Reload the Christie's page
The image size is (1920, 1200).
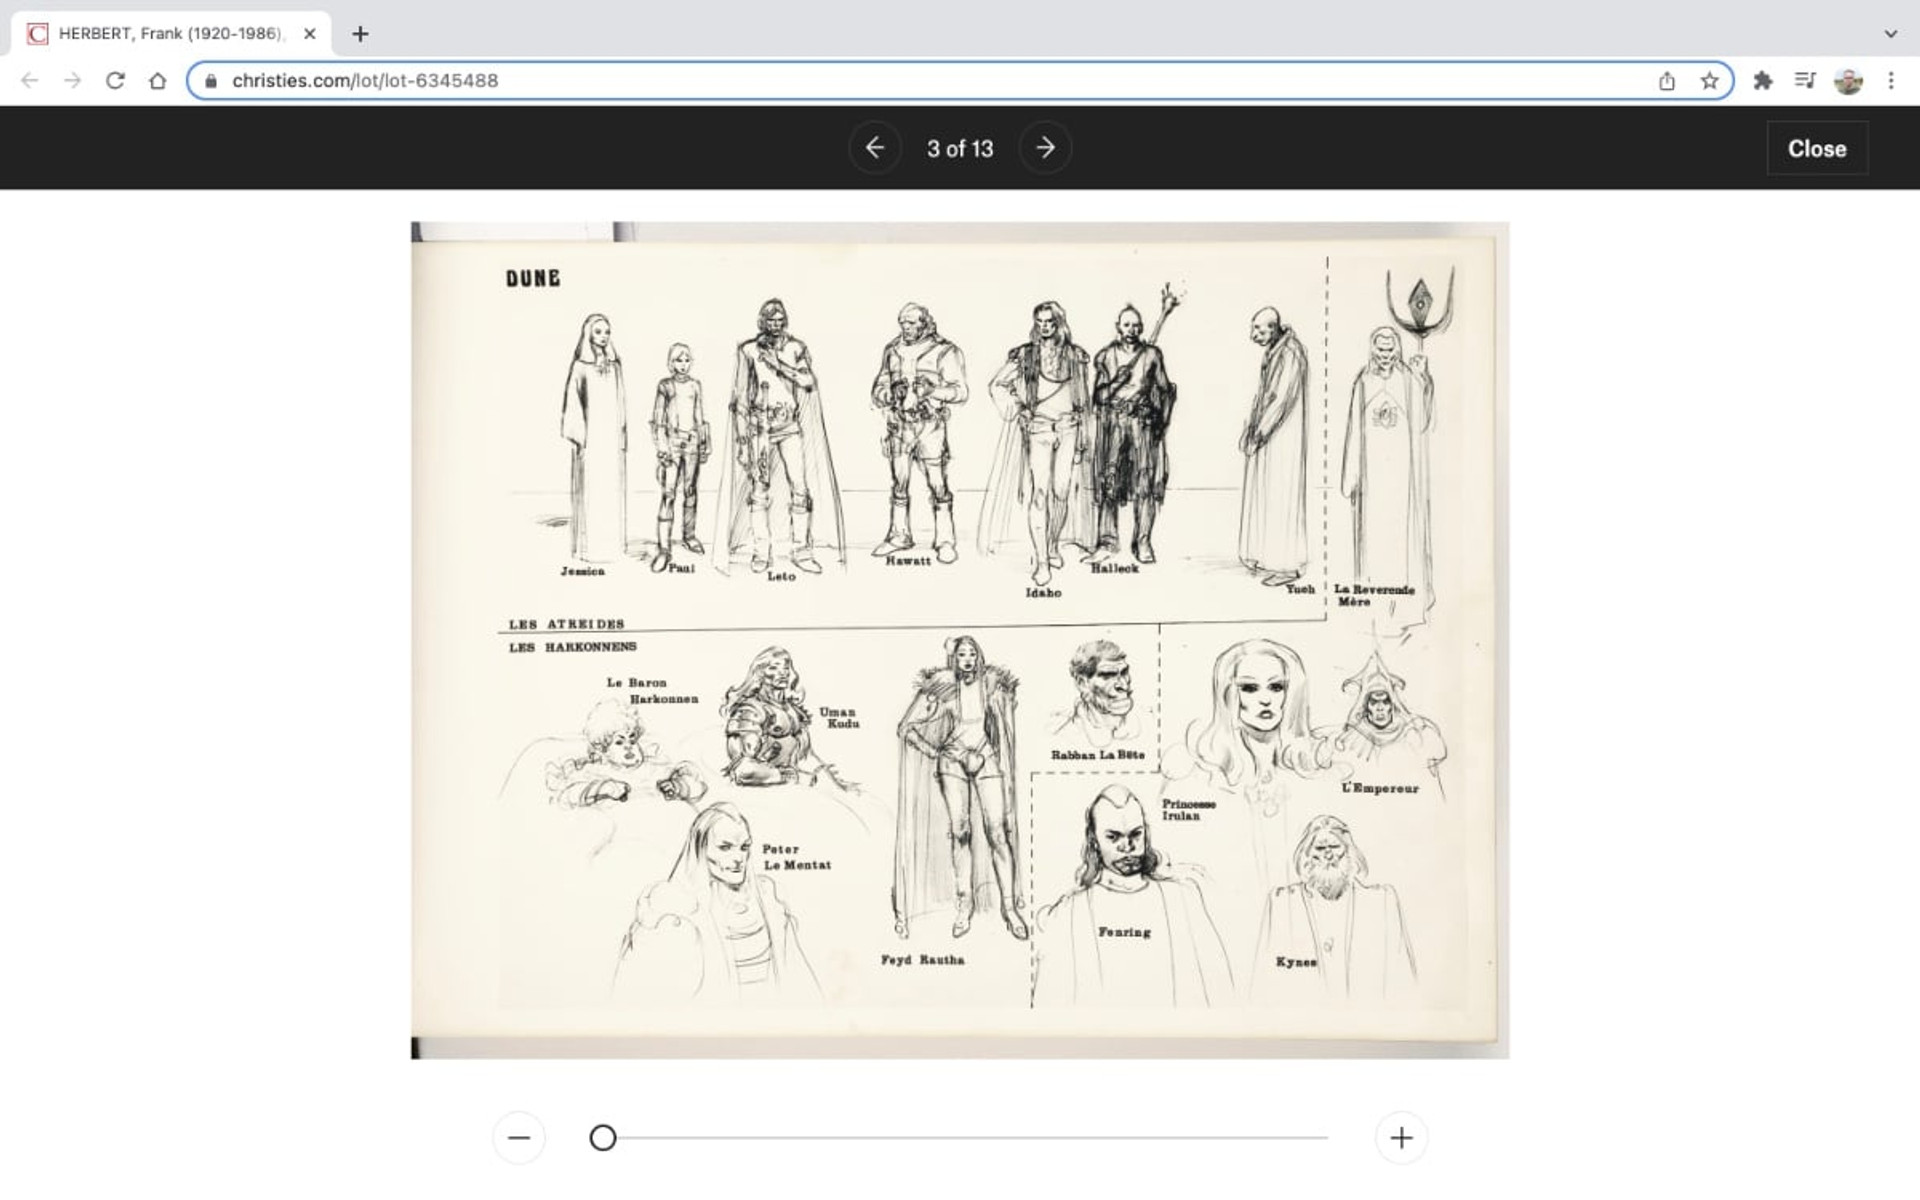tap(115, 81)
